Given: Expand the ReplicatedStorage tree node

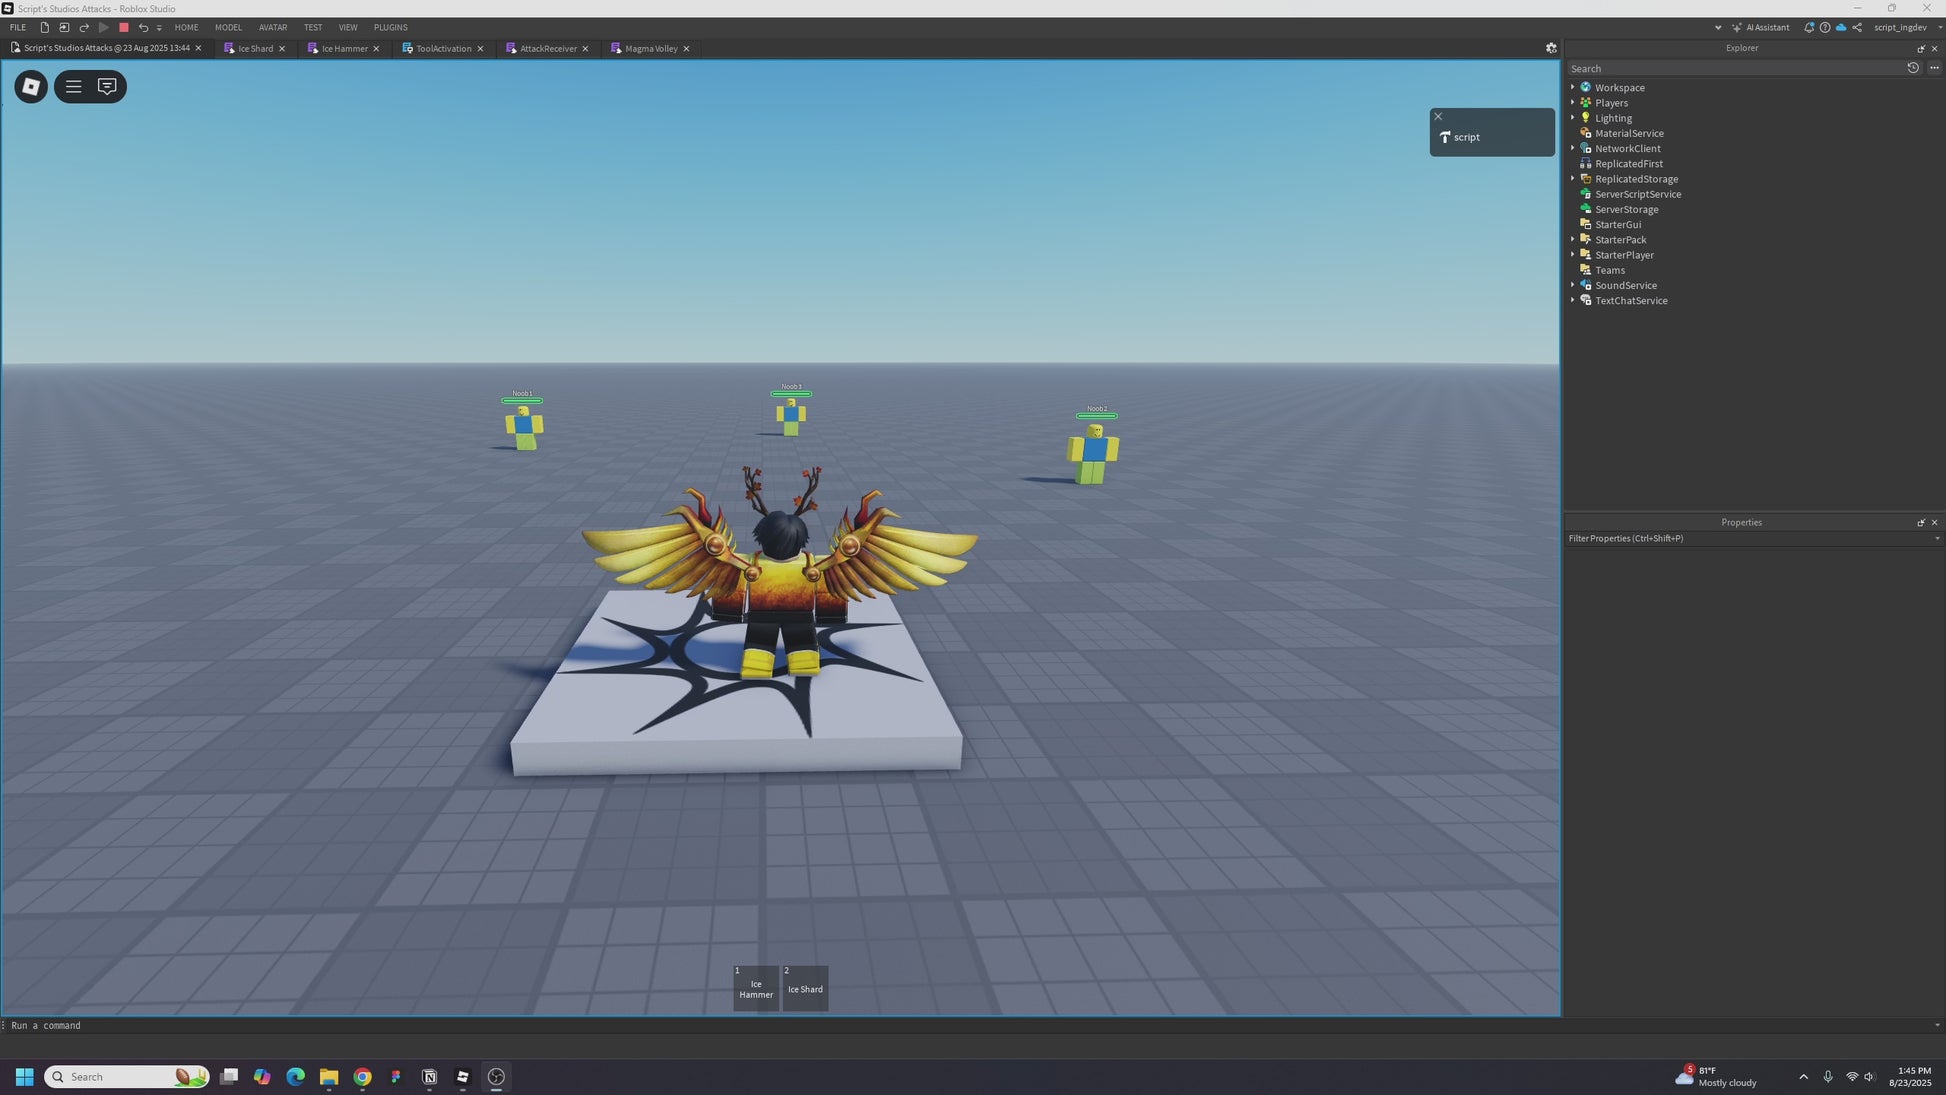Looking at the screenshot, I should pyautogui.click(x=1572, y=179).
